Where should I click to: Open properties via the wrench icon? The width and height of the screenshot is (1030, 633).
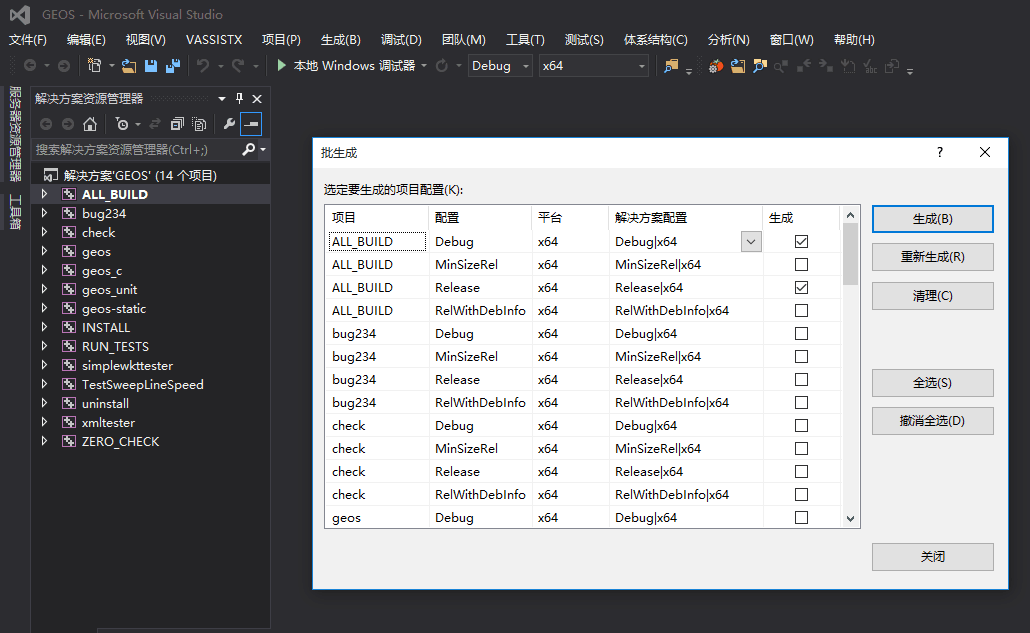pyautogui.click(x=229, y=124)
